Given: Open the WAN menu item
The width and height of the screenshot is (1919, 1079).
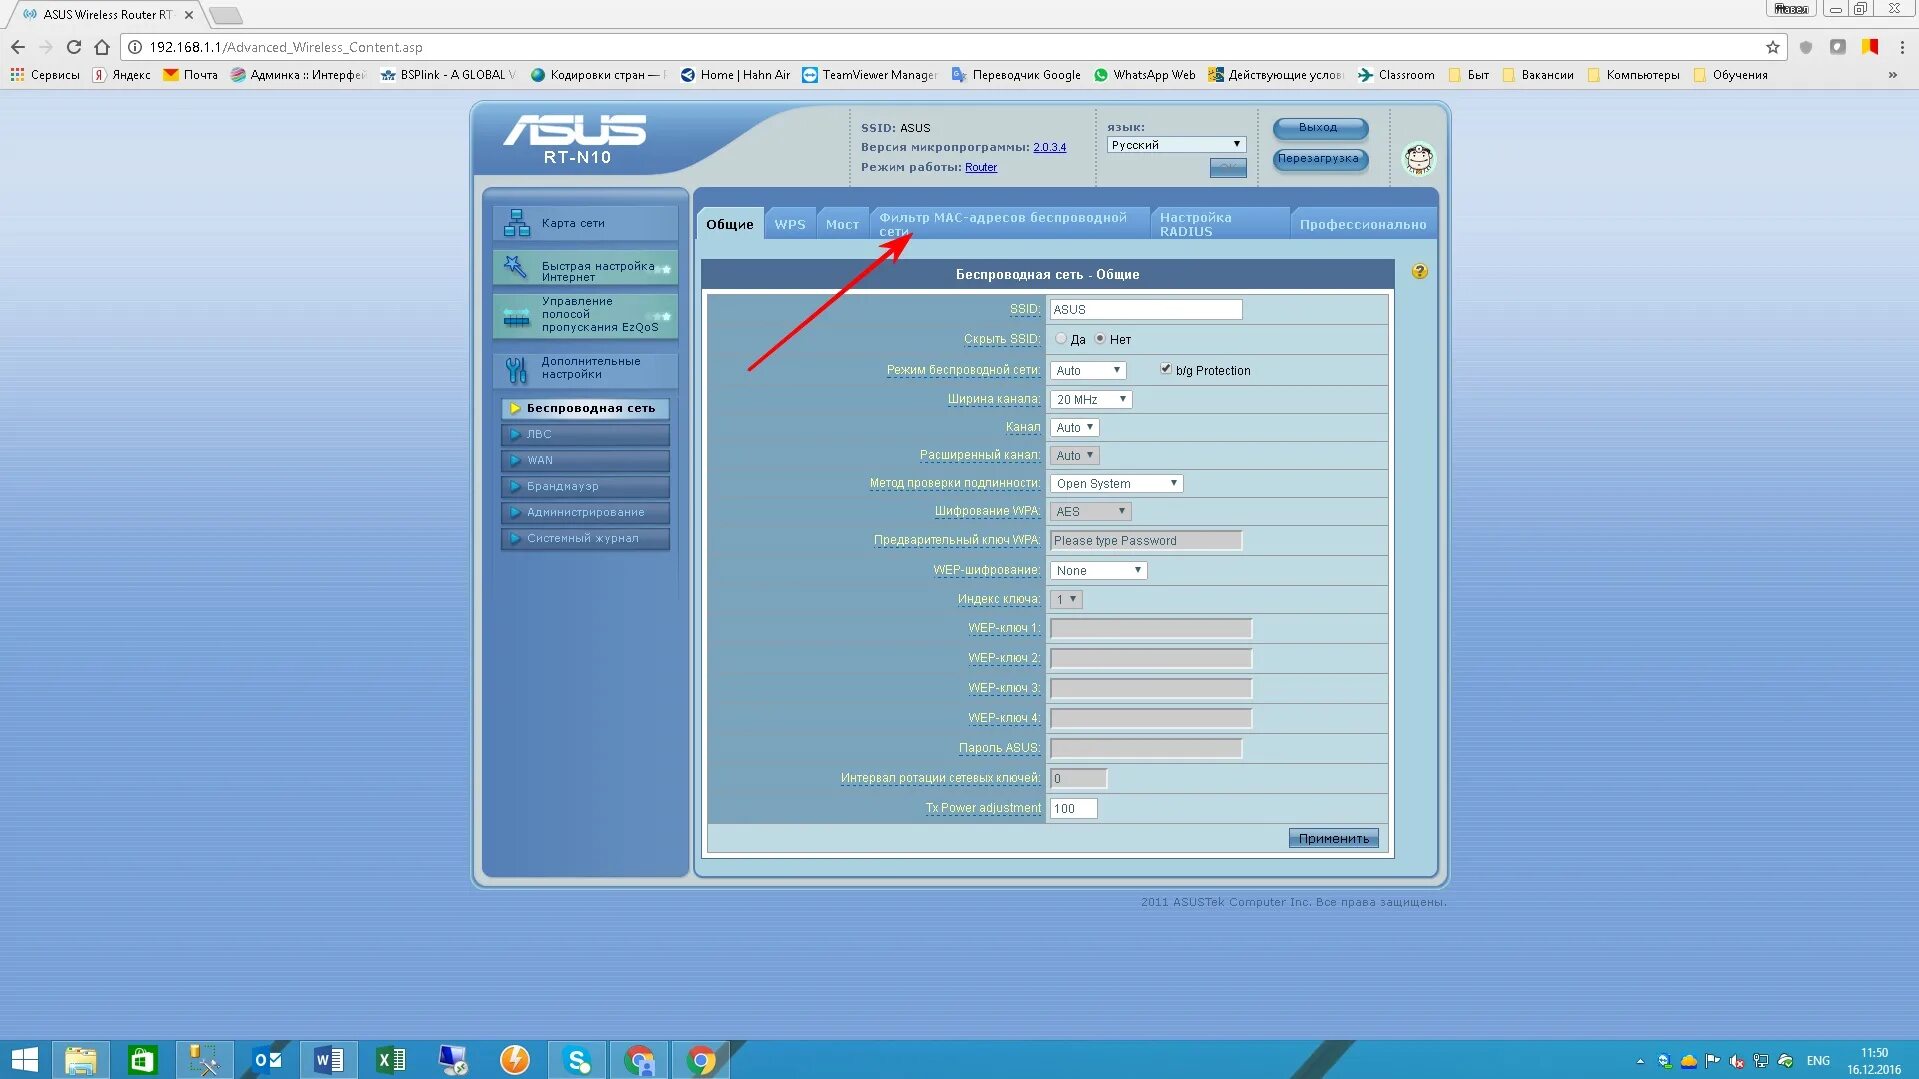Looking at the screenshot, I should 585,460.
